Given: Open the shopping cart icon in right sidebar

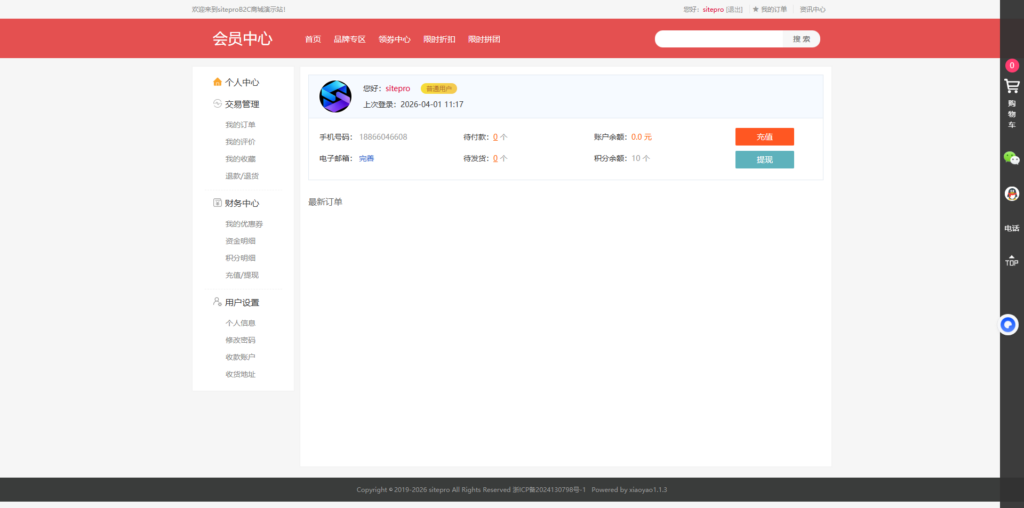Looking at the screenshot, I should 1012,86.
